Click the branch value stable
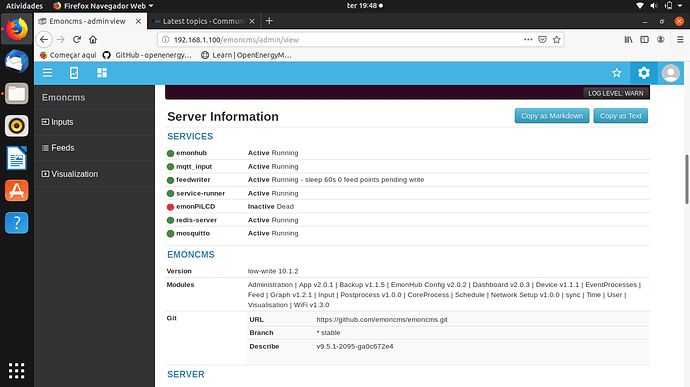 [328, 333]
